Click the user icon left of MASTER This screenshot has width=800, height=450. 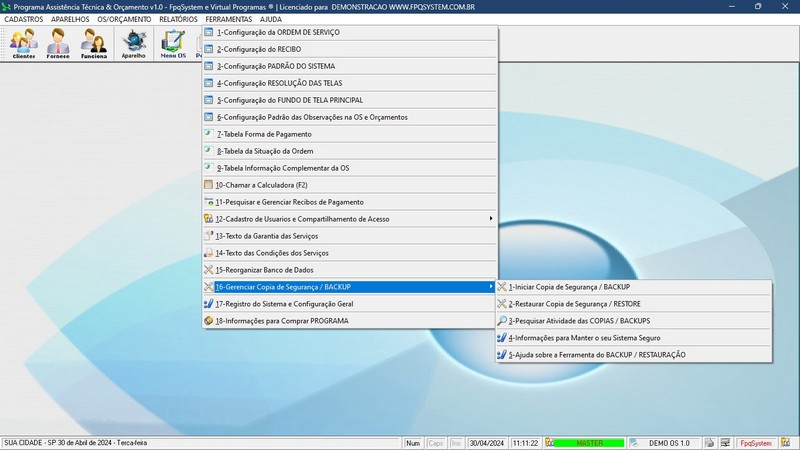point(549,443)
